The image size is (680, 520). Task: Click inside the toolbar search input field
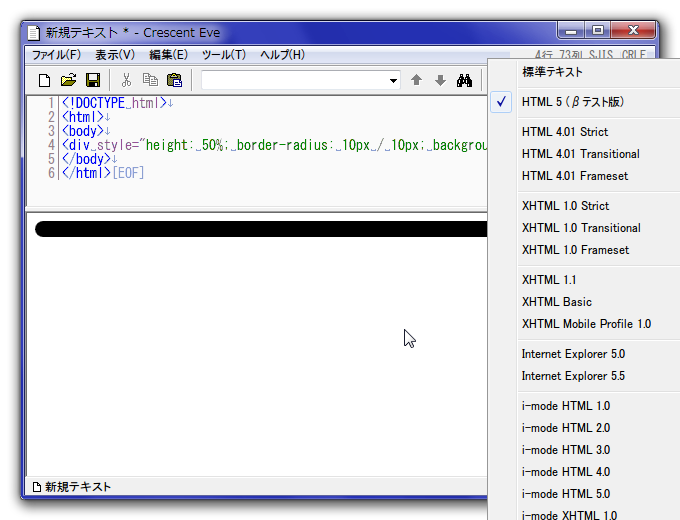295,81
